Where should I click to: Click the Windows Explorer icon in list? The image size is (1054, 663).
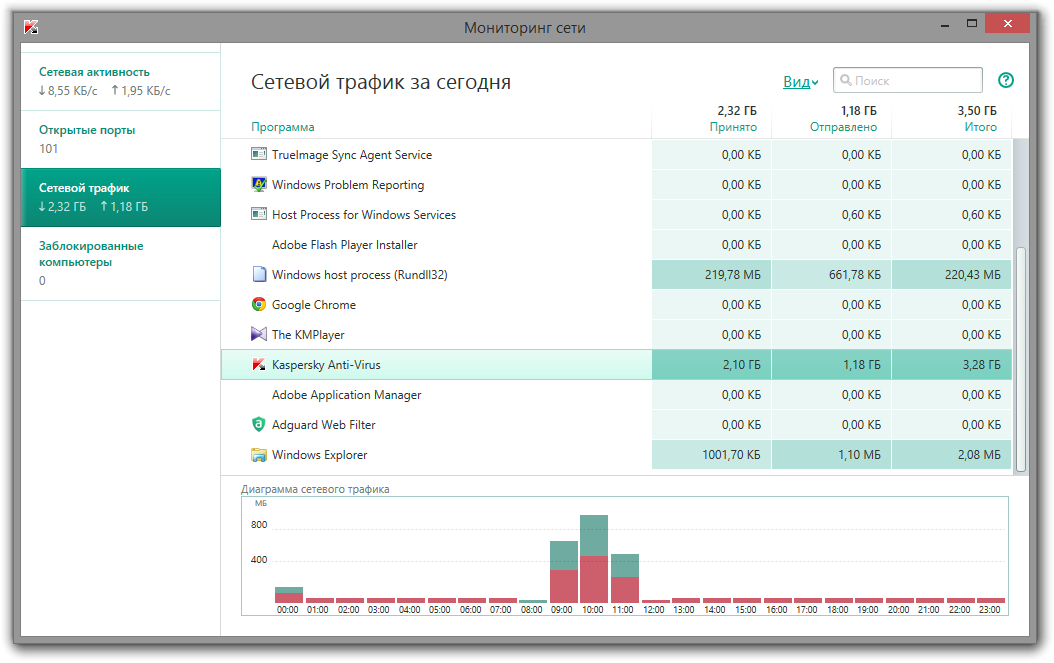(259, 455)
